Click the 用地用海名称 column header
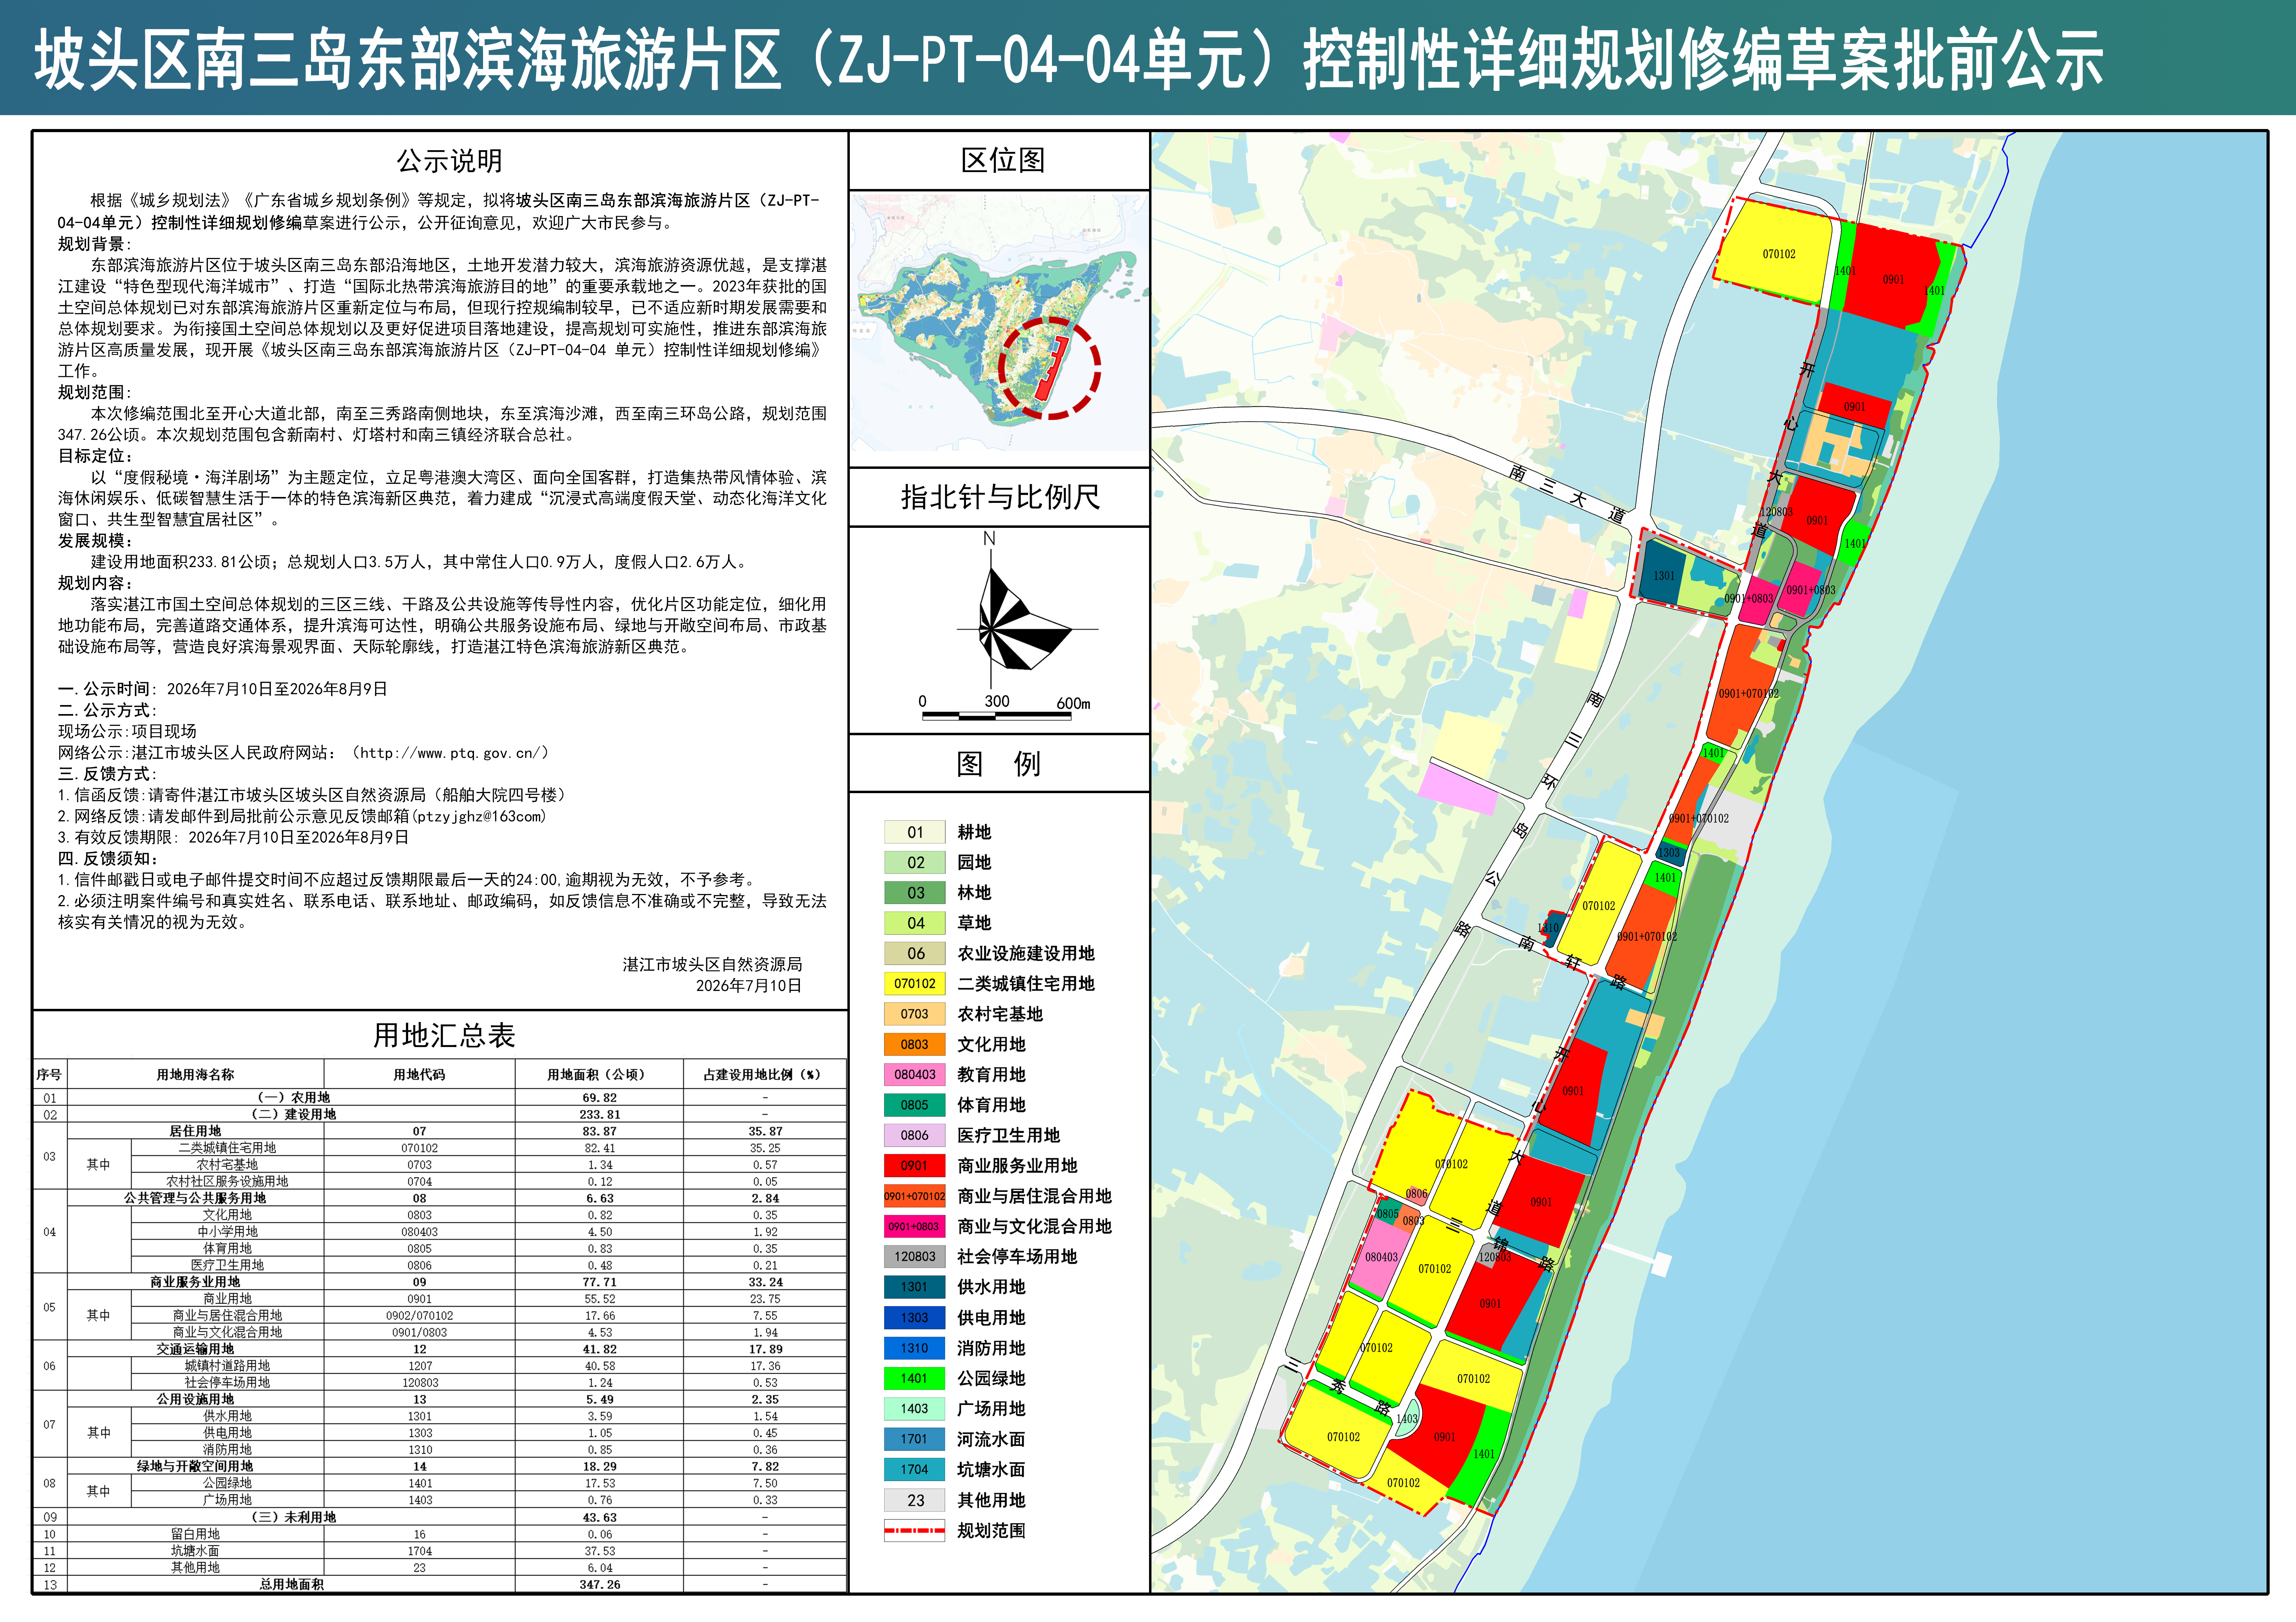Screen dimensions: 2296x1622 pos(195,1075)
